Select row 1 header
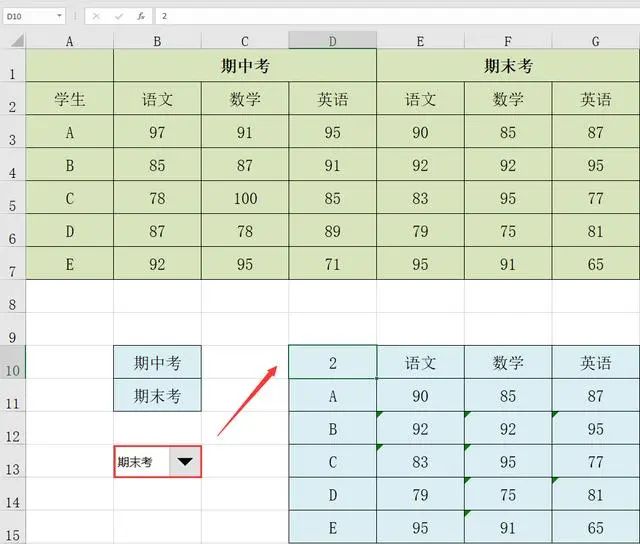This screenshot has width=640, height=544. coord(13,65)
